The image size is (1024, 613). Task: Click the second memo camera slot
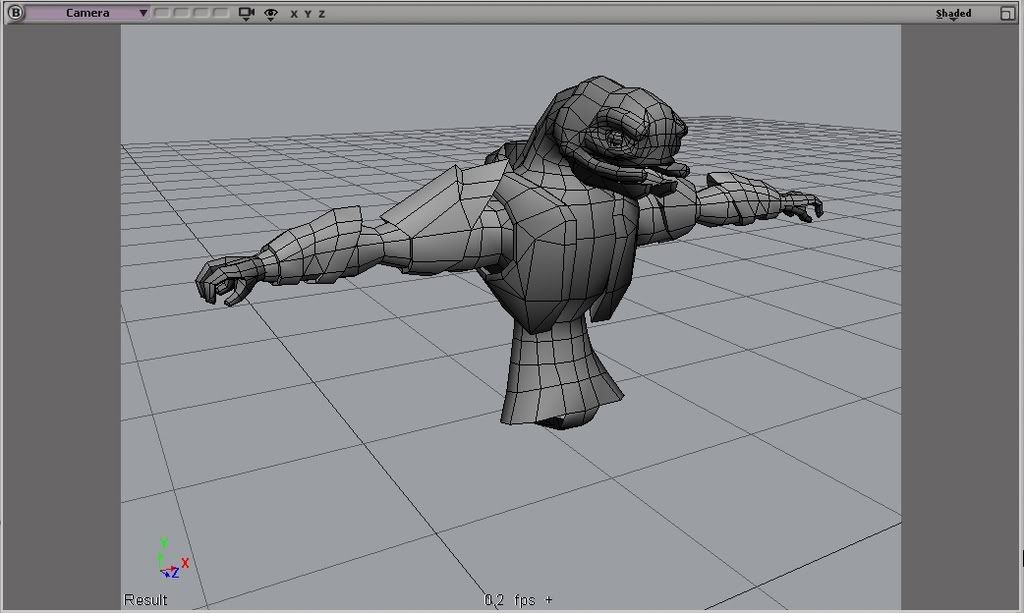(182, 12)
